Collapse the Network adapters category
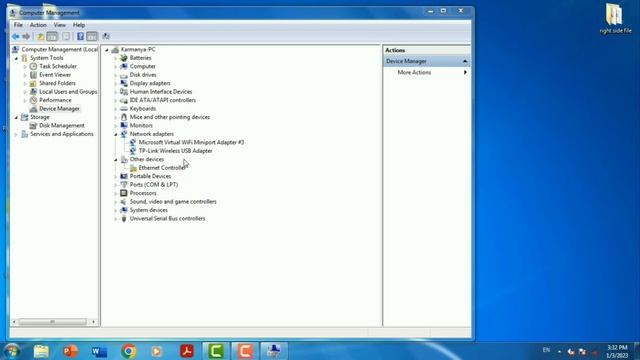 tap(116, 134)
